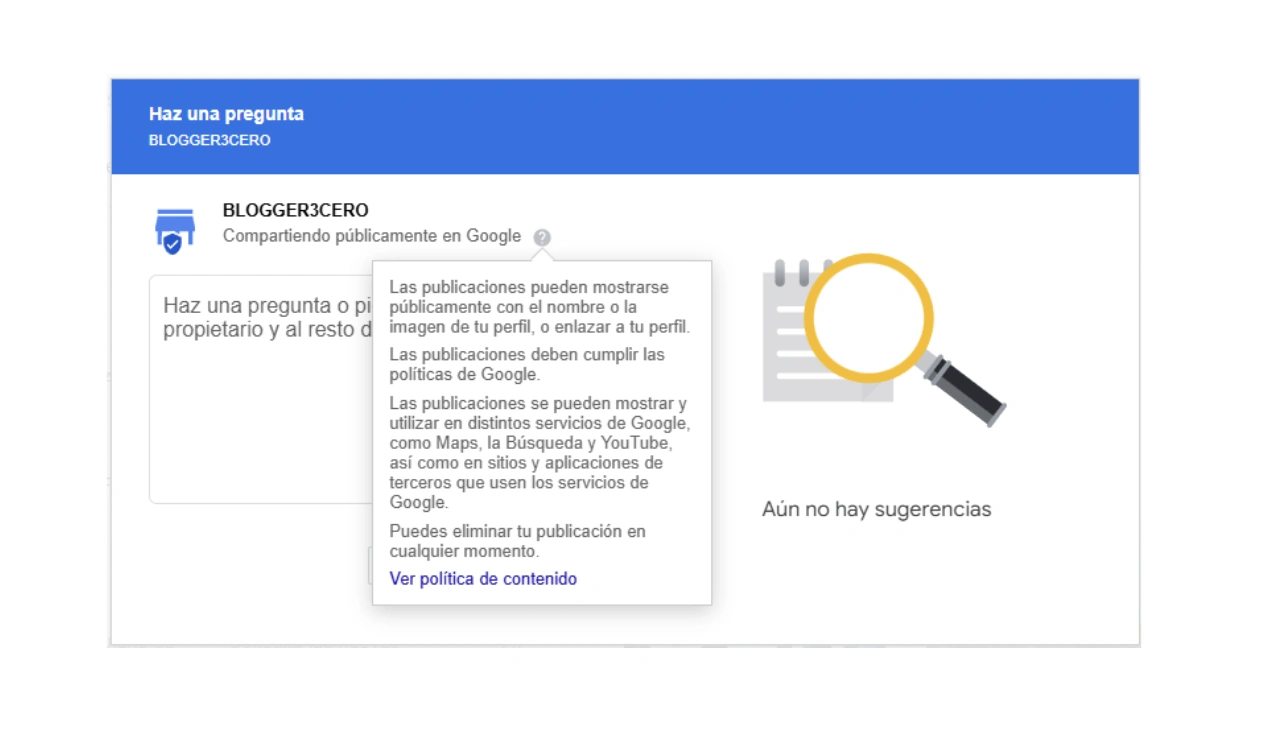The height and width of the screenshot is (740, 1280).
Task: Click tooltip paragraph mentioning Maps and YouTube
Action: point(538,453)
